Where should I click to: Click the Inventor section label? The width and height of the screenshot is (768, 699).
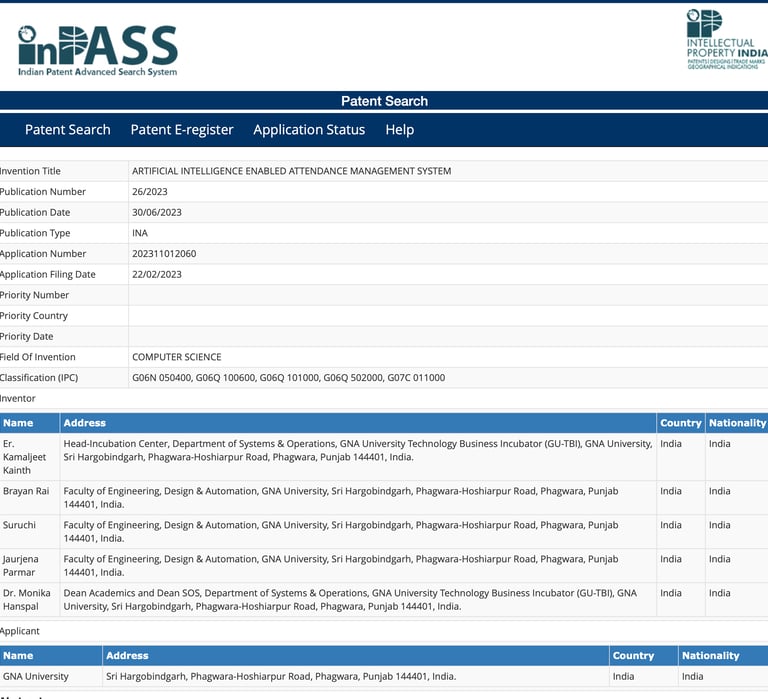[x=18, y=398]
